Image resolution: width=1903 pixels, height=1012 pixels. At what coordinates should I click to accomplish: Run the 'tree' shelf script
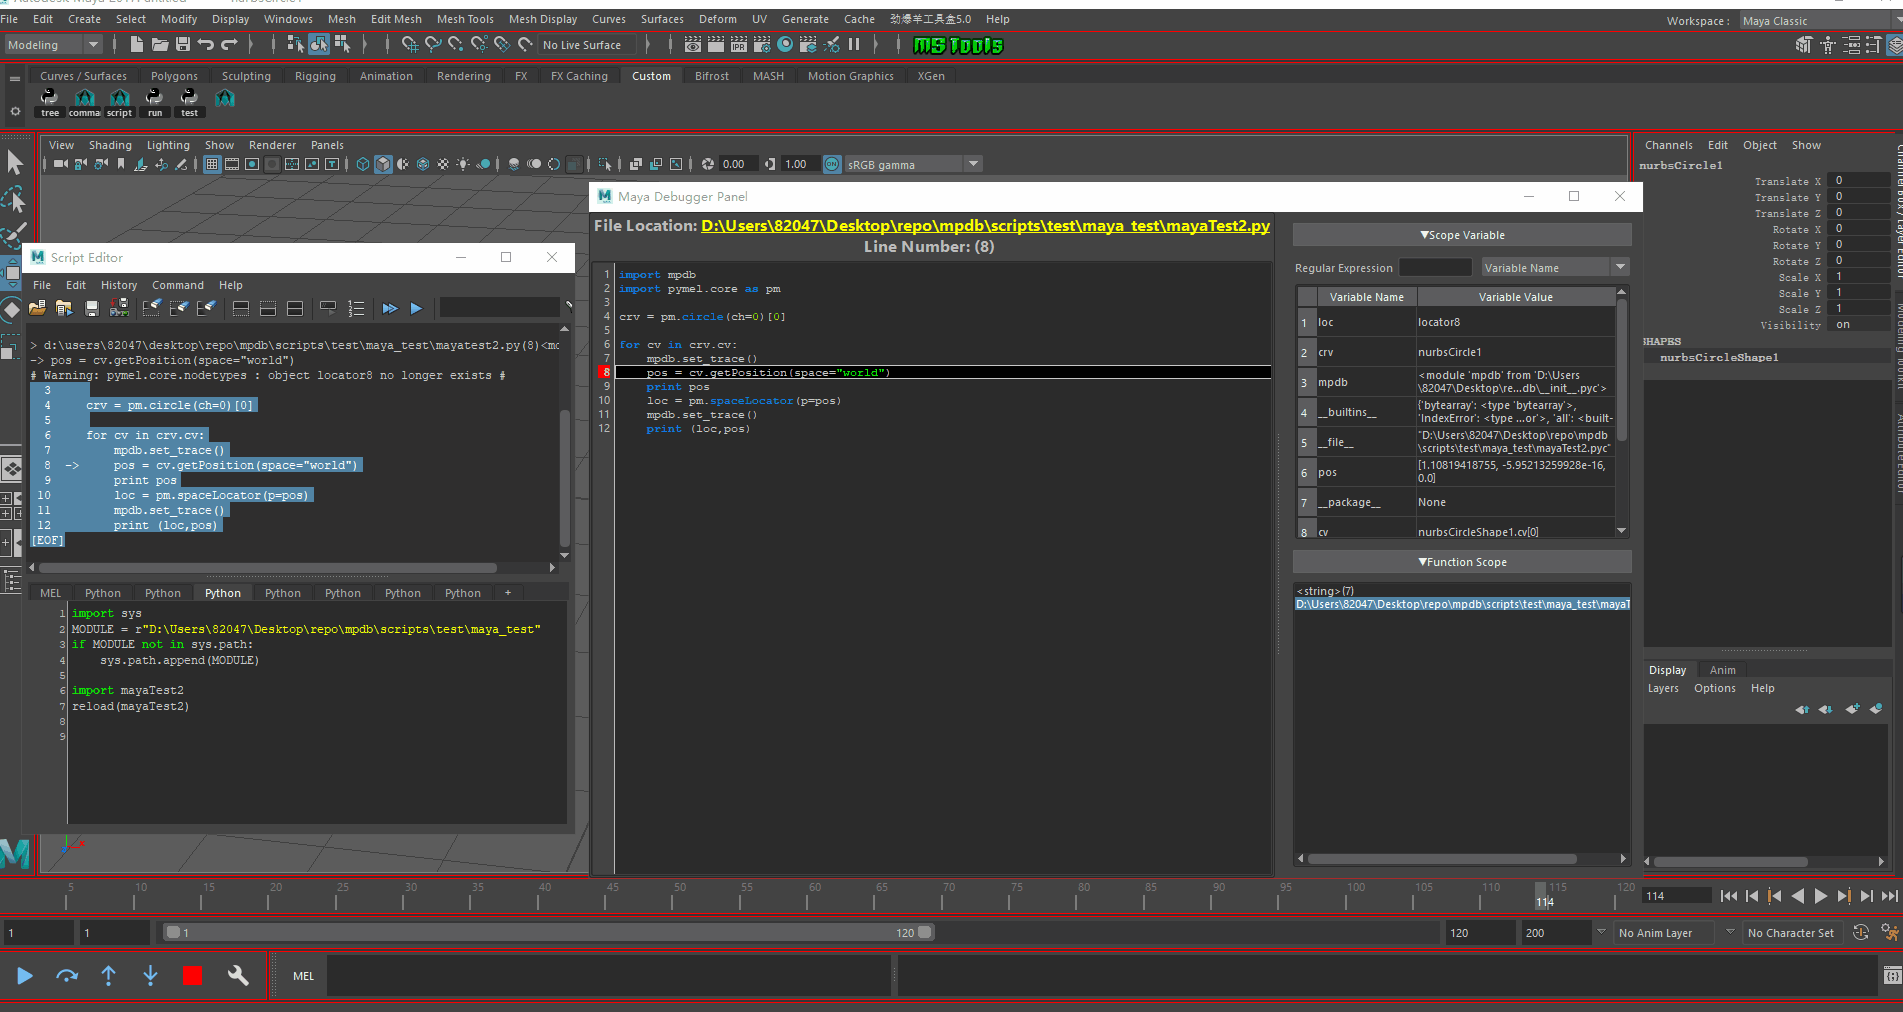[x=50, y=102]
